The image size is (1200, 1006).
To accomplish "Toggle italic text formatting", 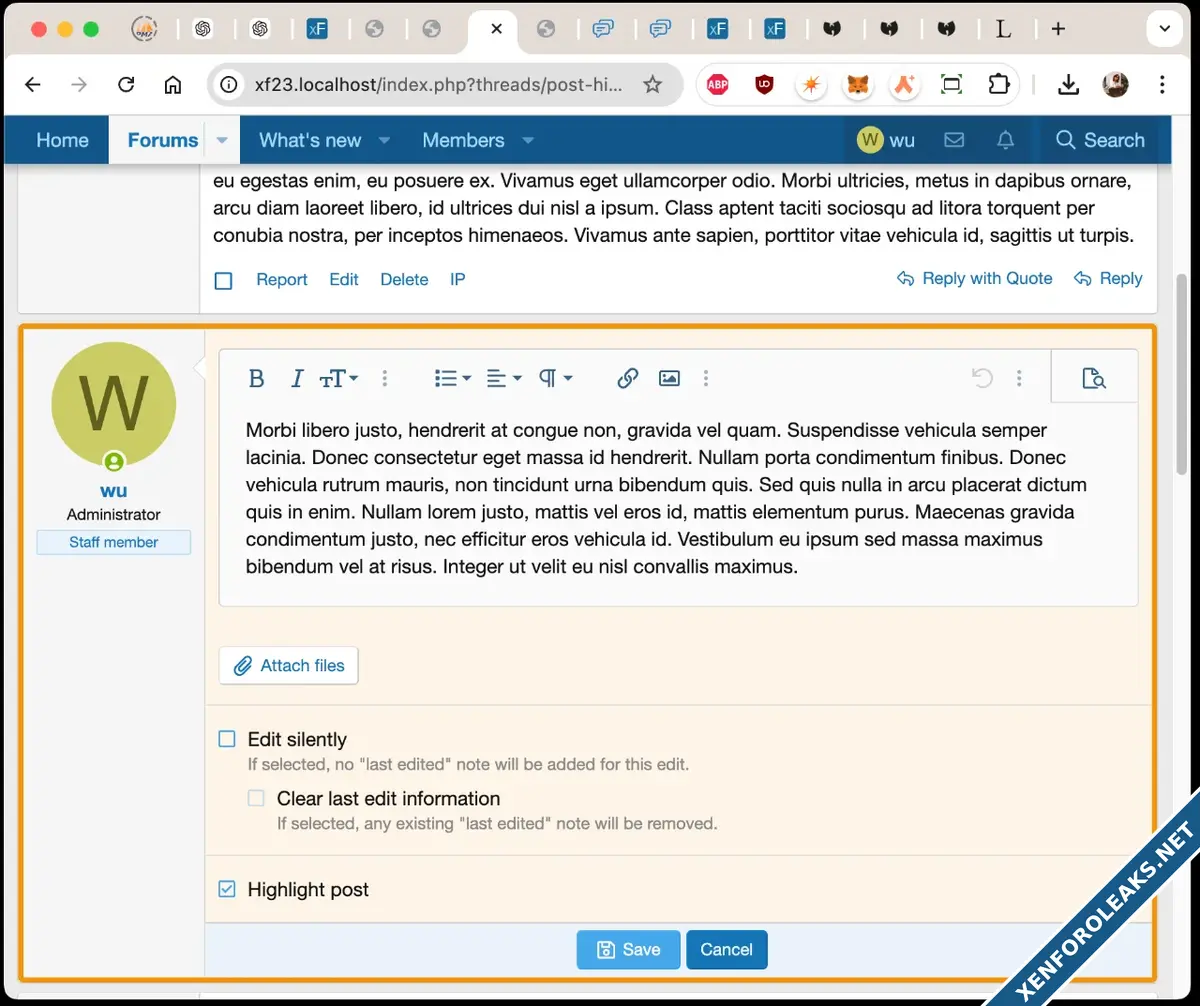I will (296, 378).
